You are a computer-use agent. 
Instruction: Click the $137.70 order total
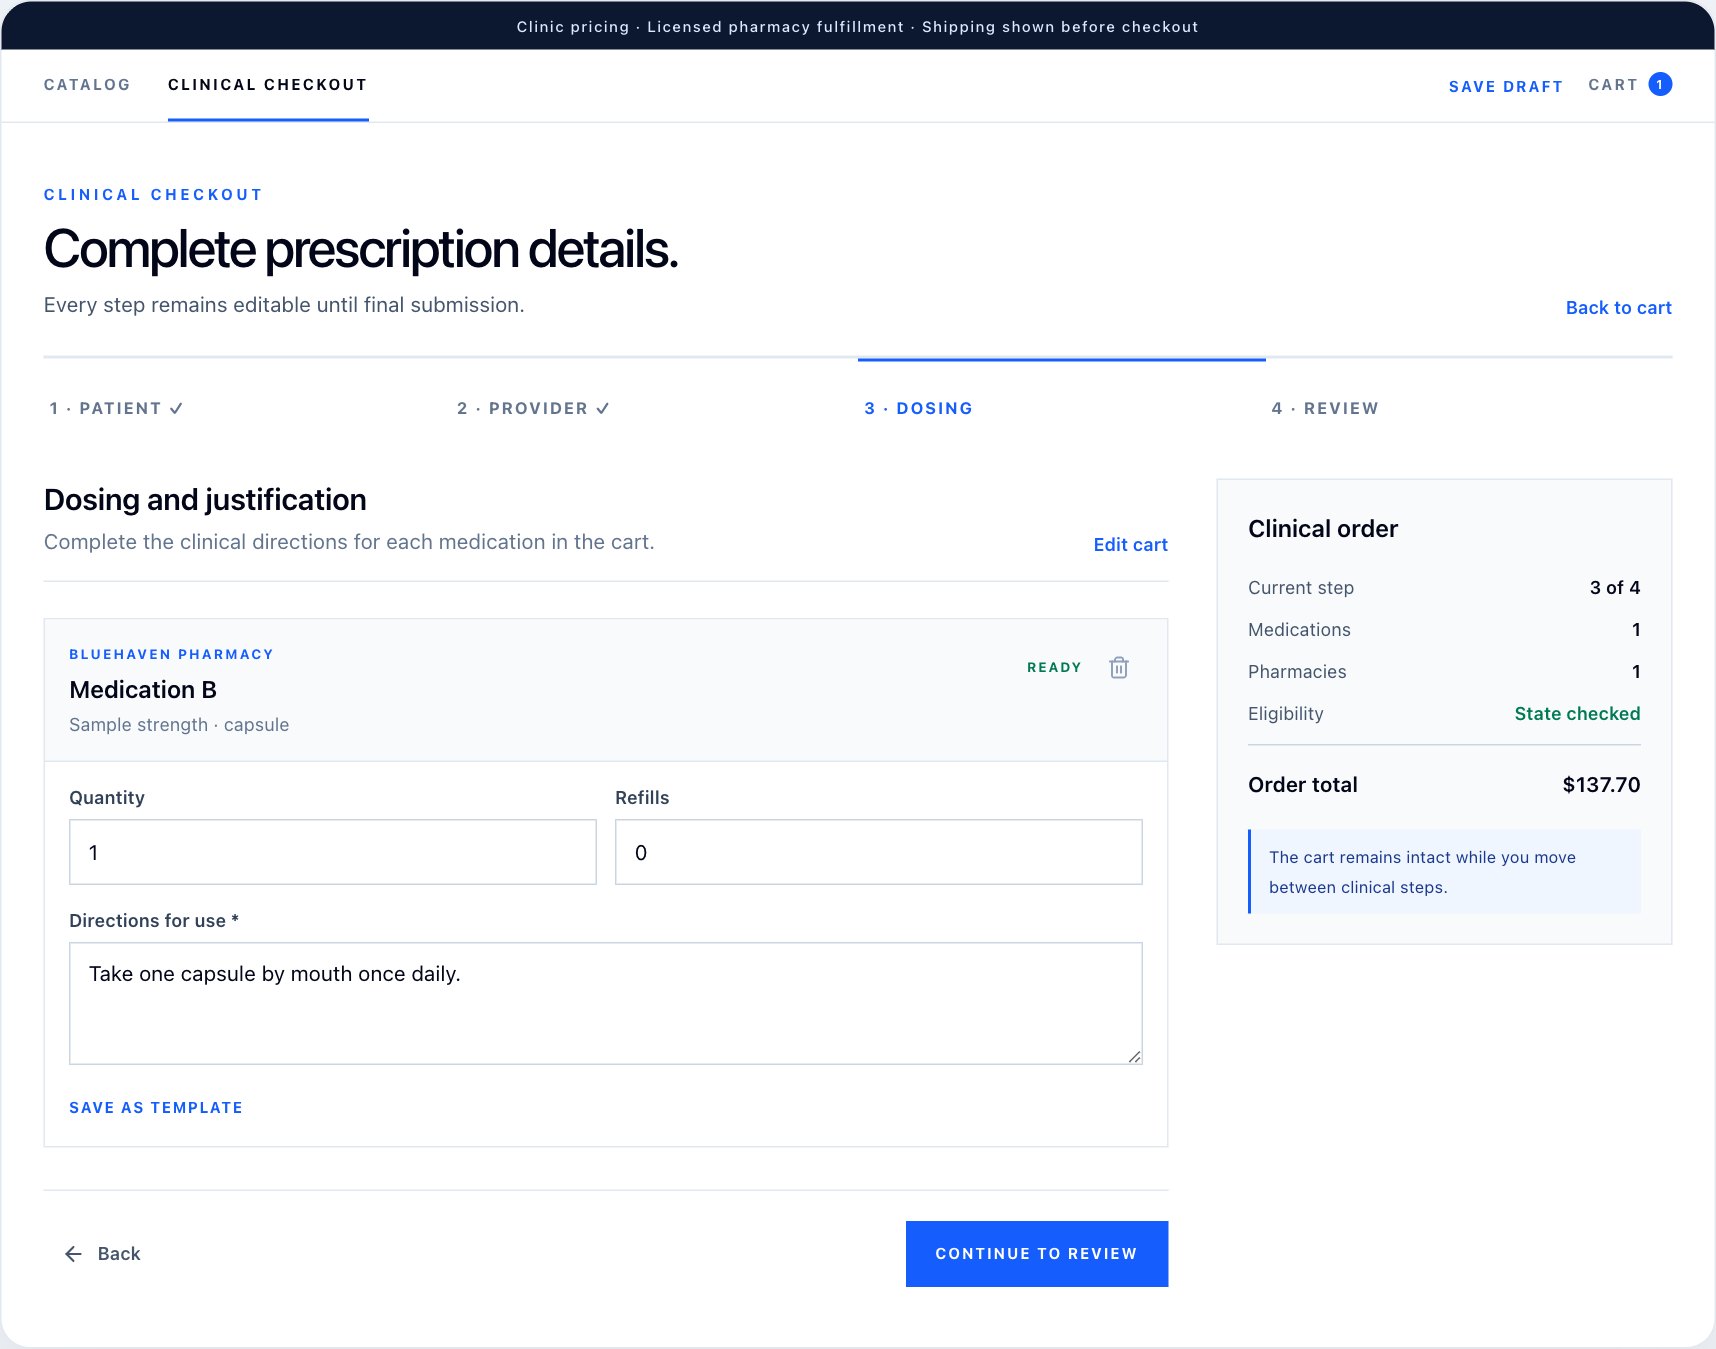point(1601,784)
